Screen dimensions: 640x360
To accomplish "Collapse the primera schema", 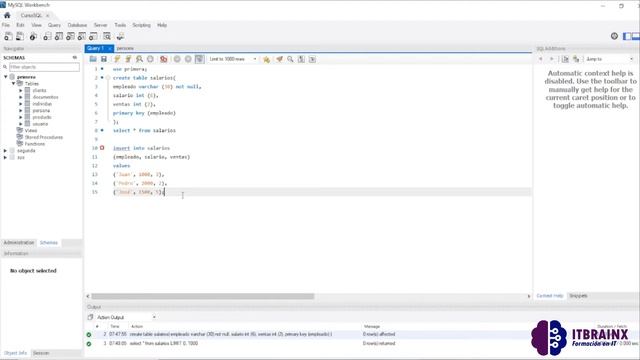I will pyautogui.click(x=5, y=77).
